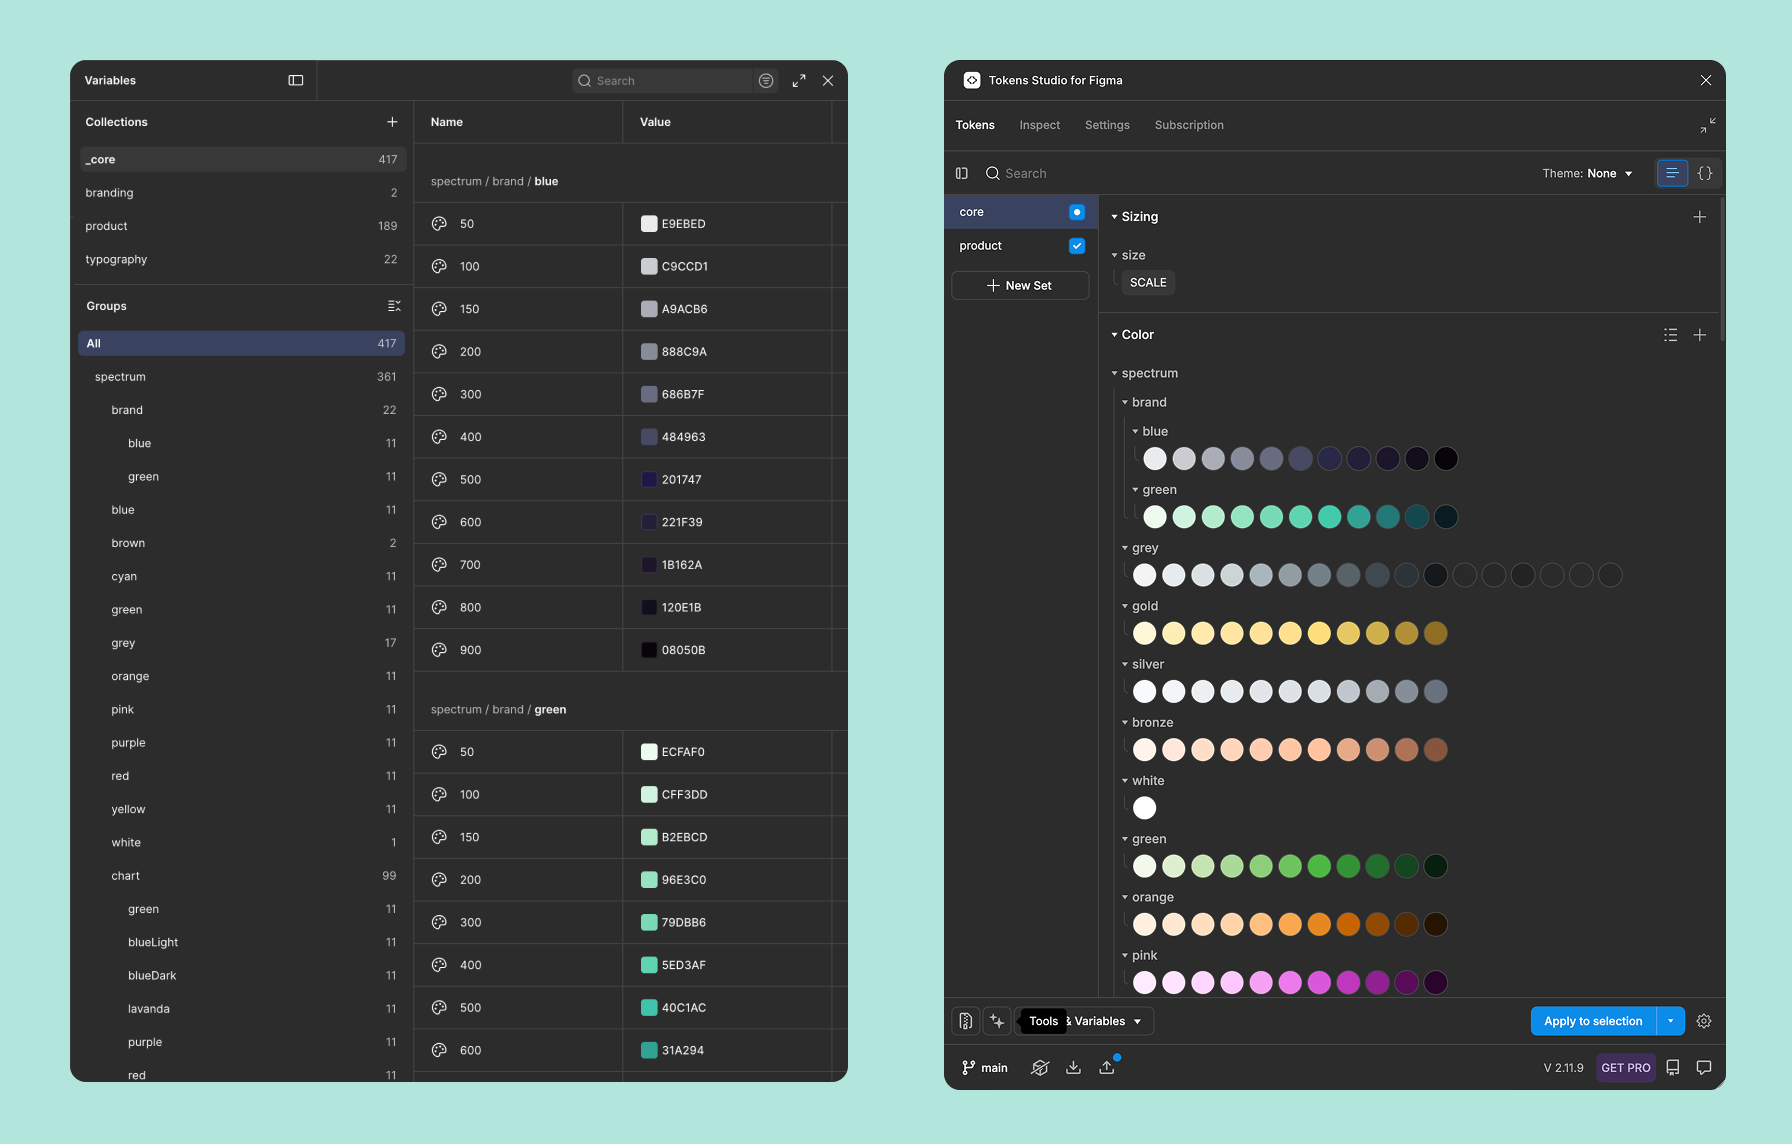Select the lavanda group under chart
1792x1144 pixels.
tap(242, 1009)
